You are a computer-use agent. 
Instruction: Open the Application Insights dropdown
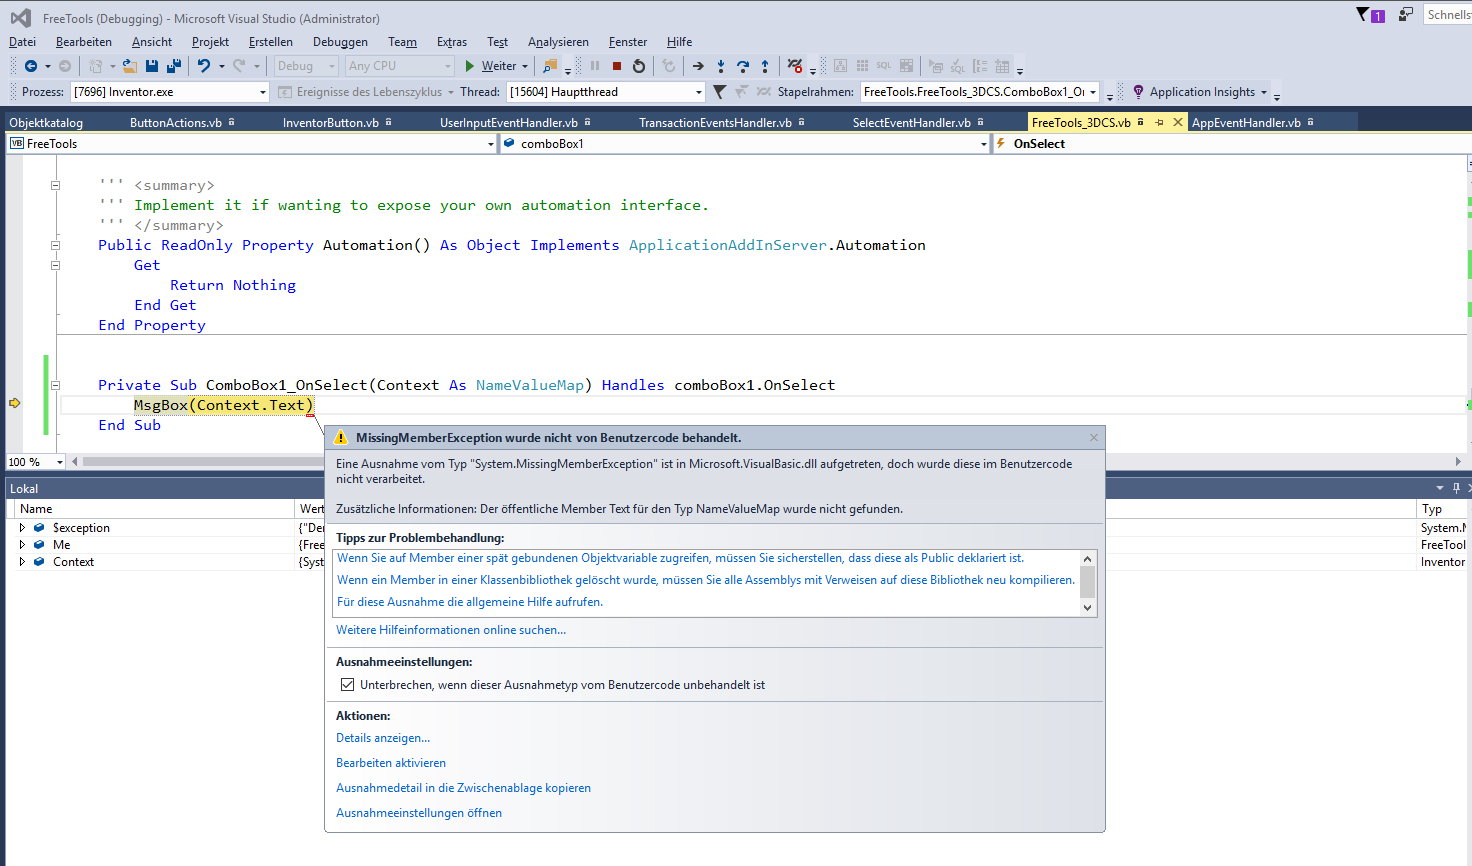1264,92
